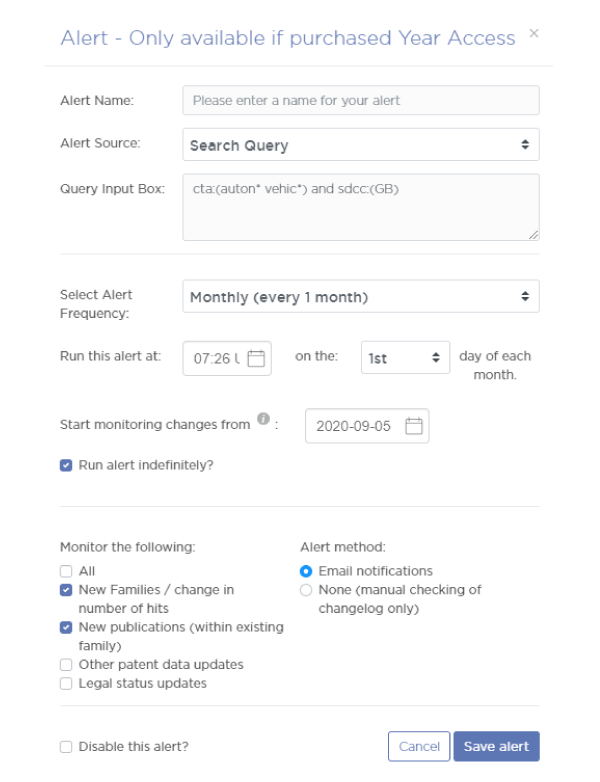600x782 pixels.
Task: Select Email notifications radio option
Action: click(x=306, y=571)
